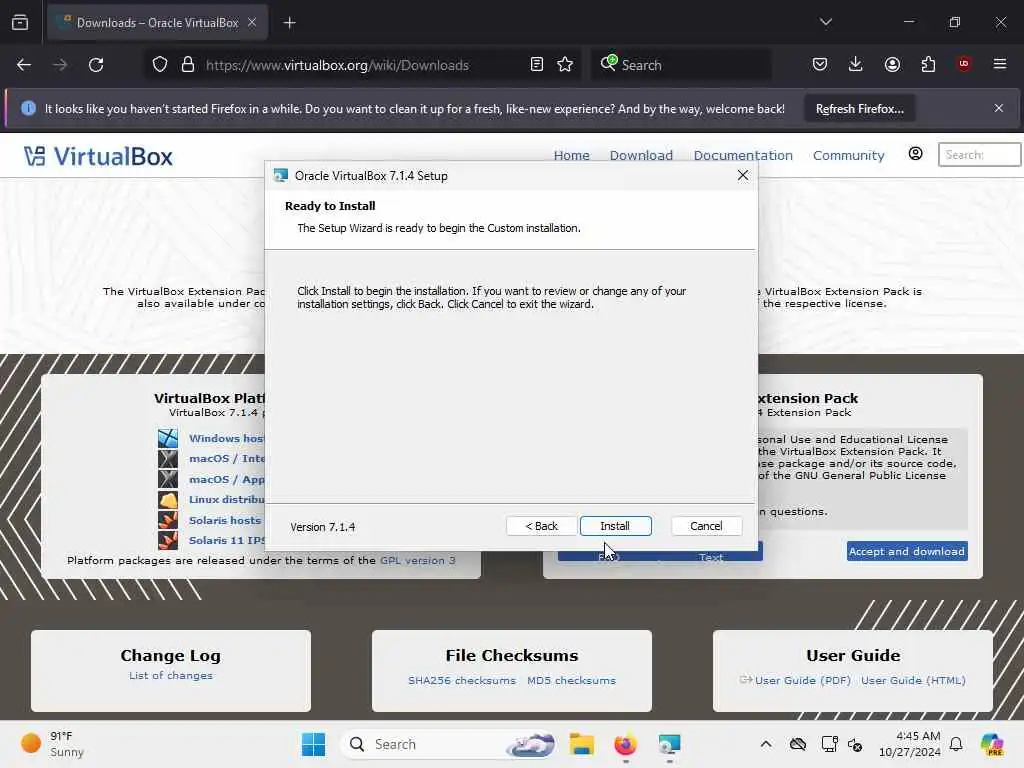
Task: Open the Community menu item
Action: 848,155
